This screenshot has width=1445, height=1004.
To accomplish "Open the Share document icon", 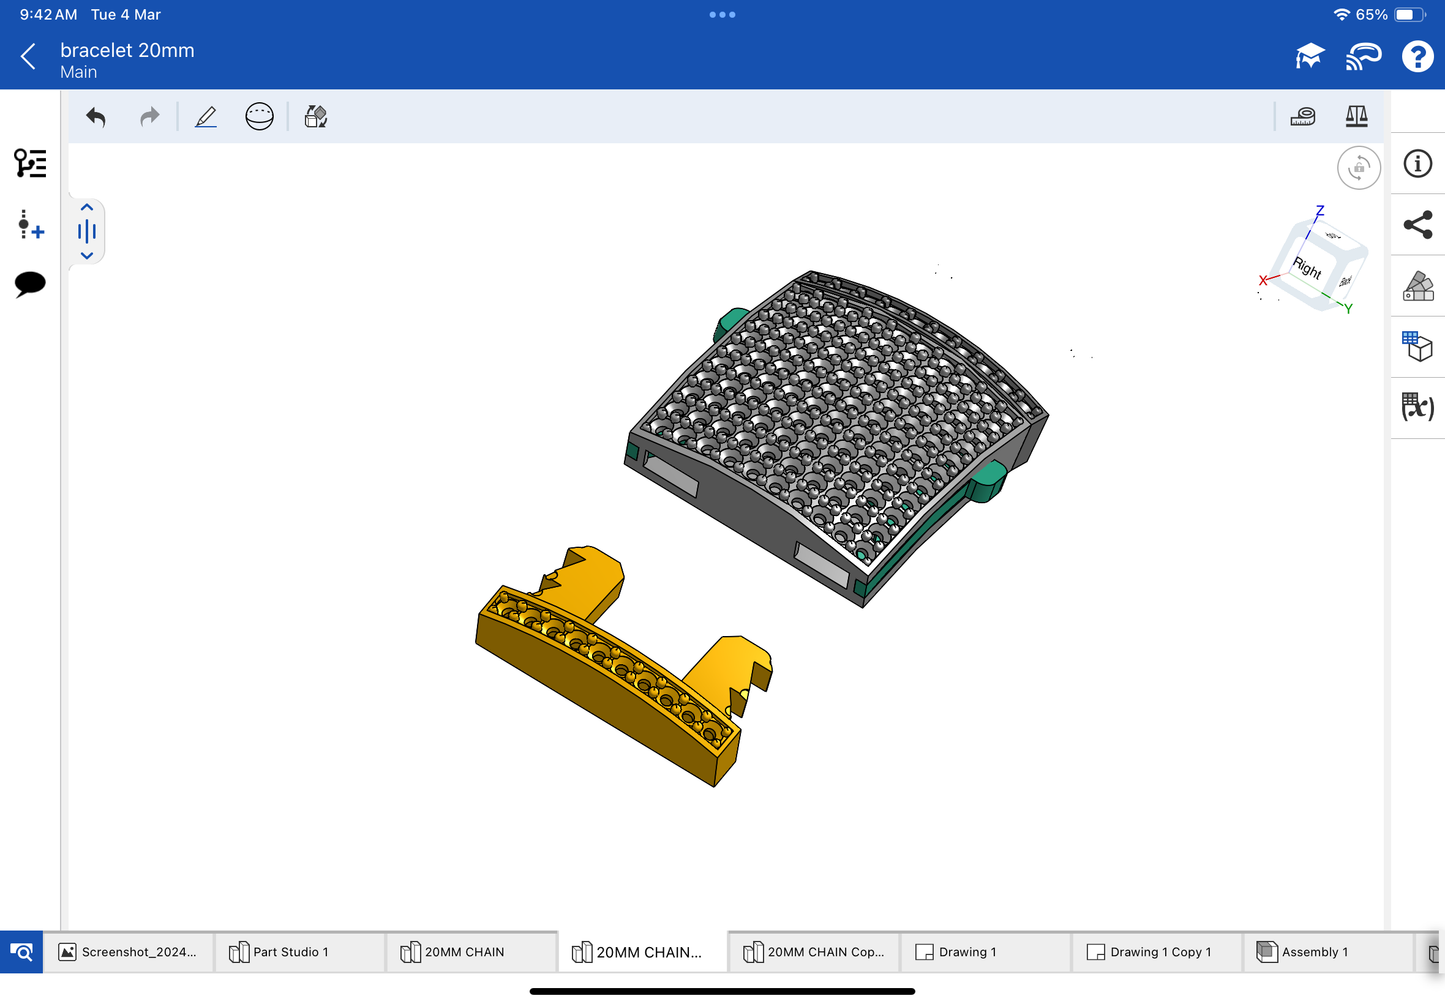I will pos(1417,225).
